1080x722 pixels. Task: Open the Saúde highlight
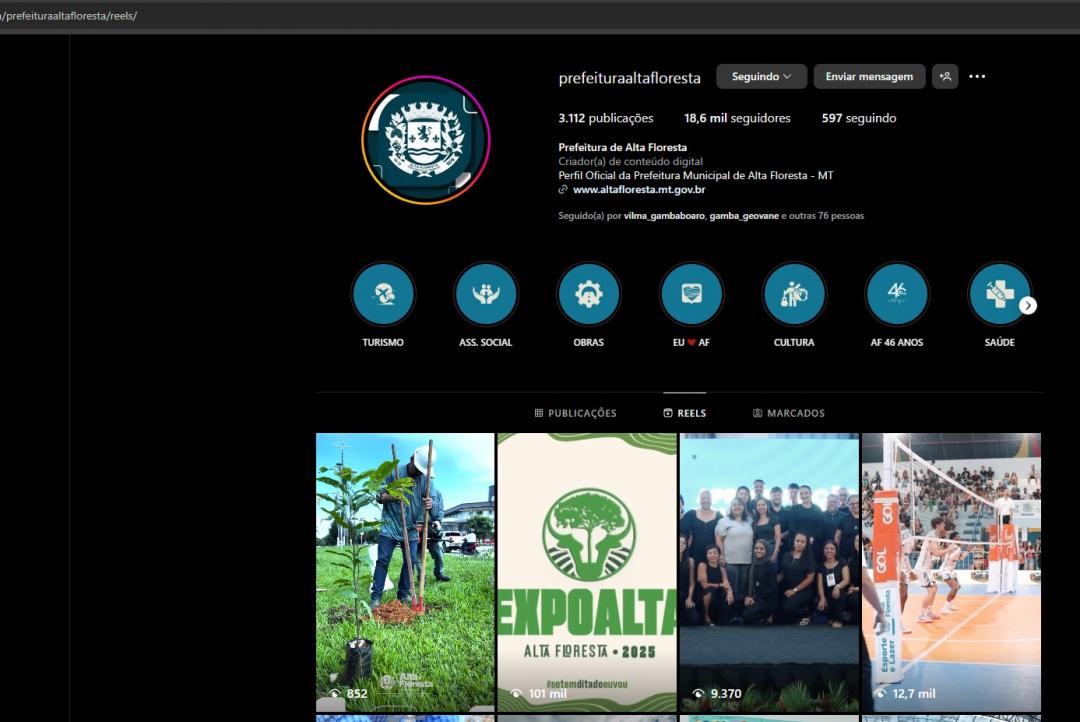point(999,293)
